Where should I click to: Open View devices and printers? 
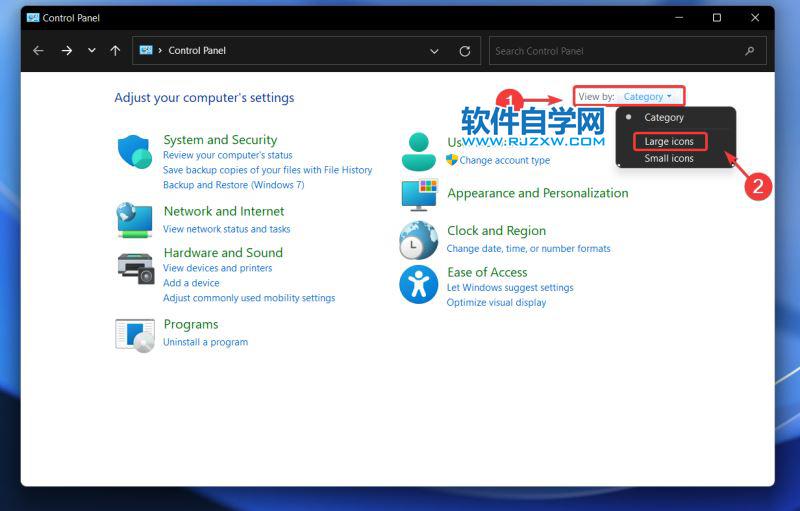click(217, 268)
